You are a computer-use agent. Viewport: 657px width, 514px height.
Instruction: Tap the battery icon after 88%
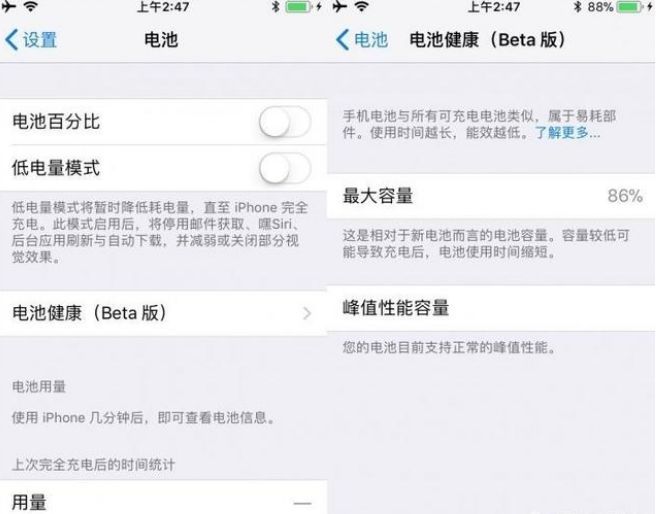coord(630,7)
